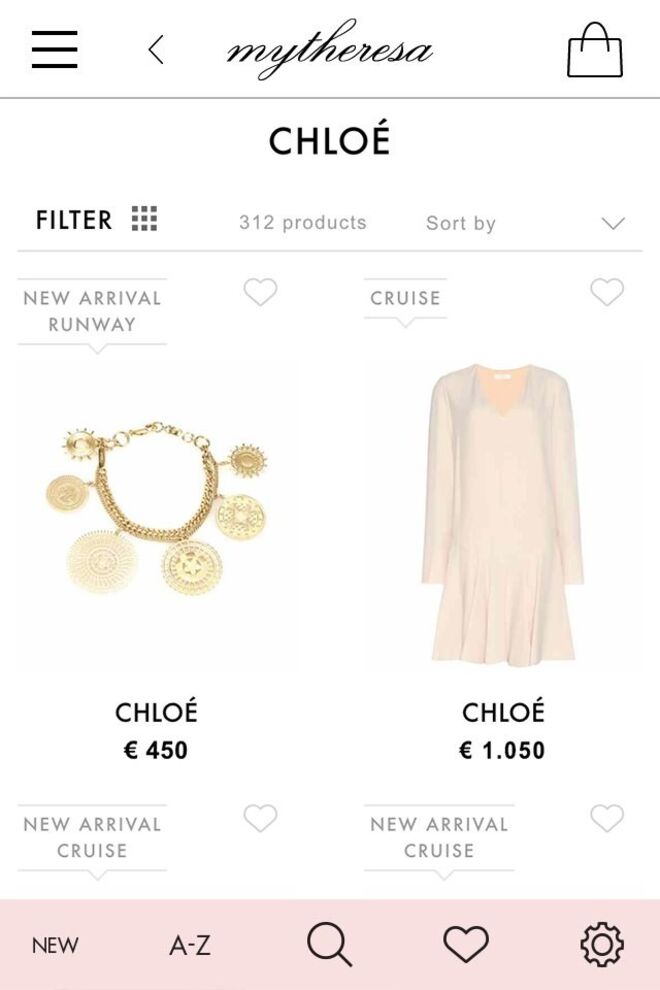Toggle wishlist heart on third product
Image resolution: width=660 pixels, height=990 pixels.
point(260,818)
